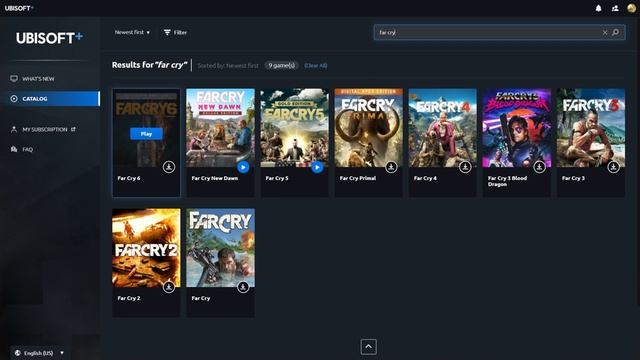This screenshot has height=360, width=640.
Task: Open the Far Cry Primal cover art
Action: (369, 128)
